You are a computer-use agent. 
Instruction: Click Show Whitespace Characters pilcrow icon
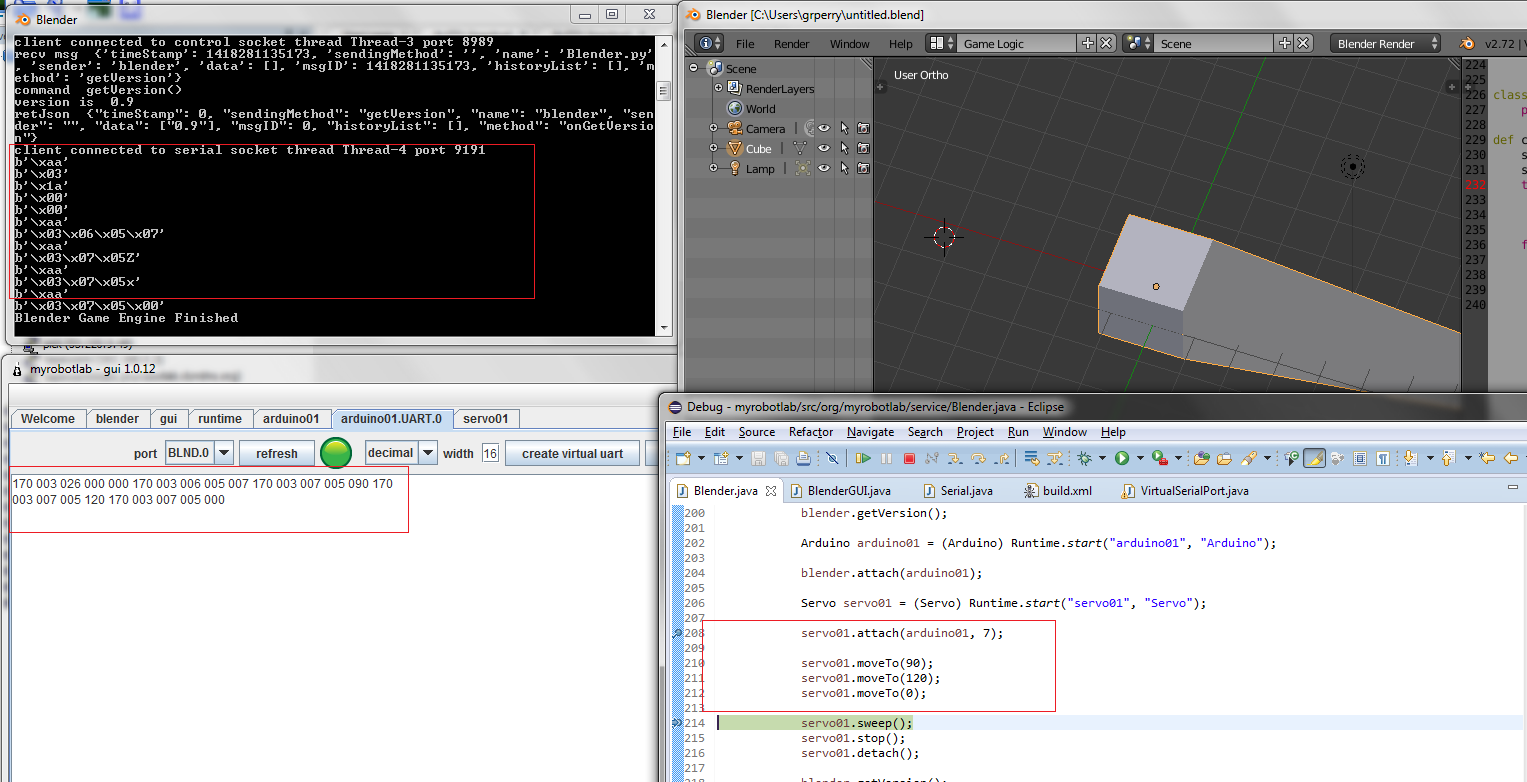1382,458
